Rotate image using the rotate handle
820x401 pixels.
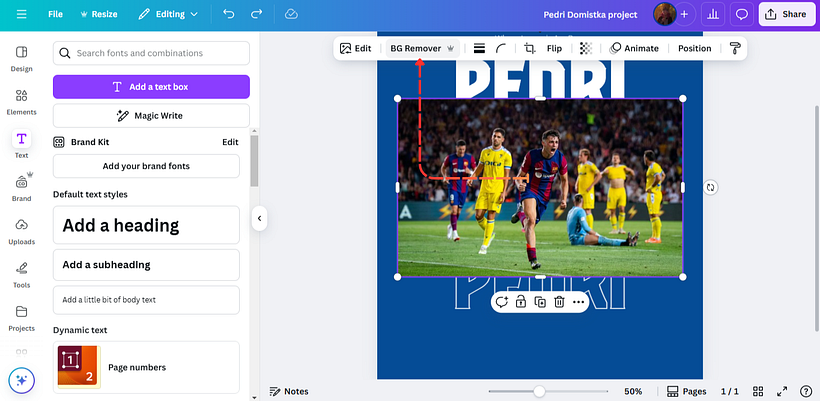(x=710, y=187)
